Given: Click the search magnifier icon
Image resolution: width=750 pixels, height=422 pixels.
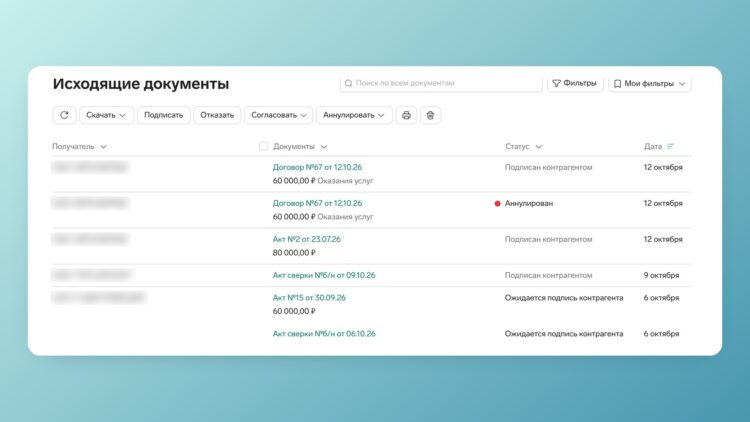Looking at the screenshot, I should click(x=349, y=83).
